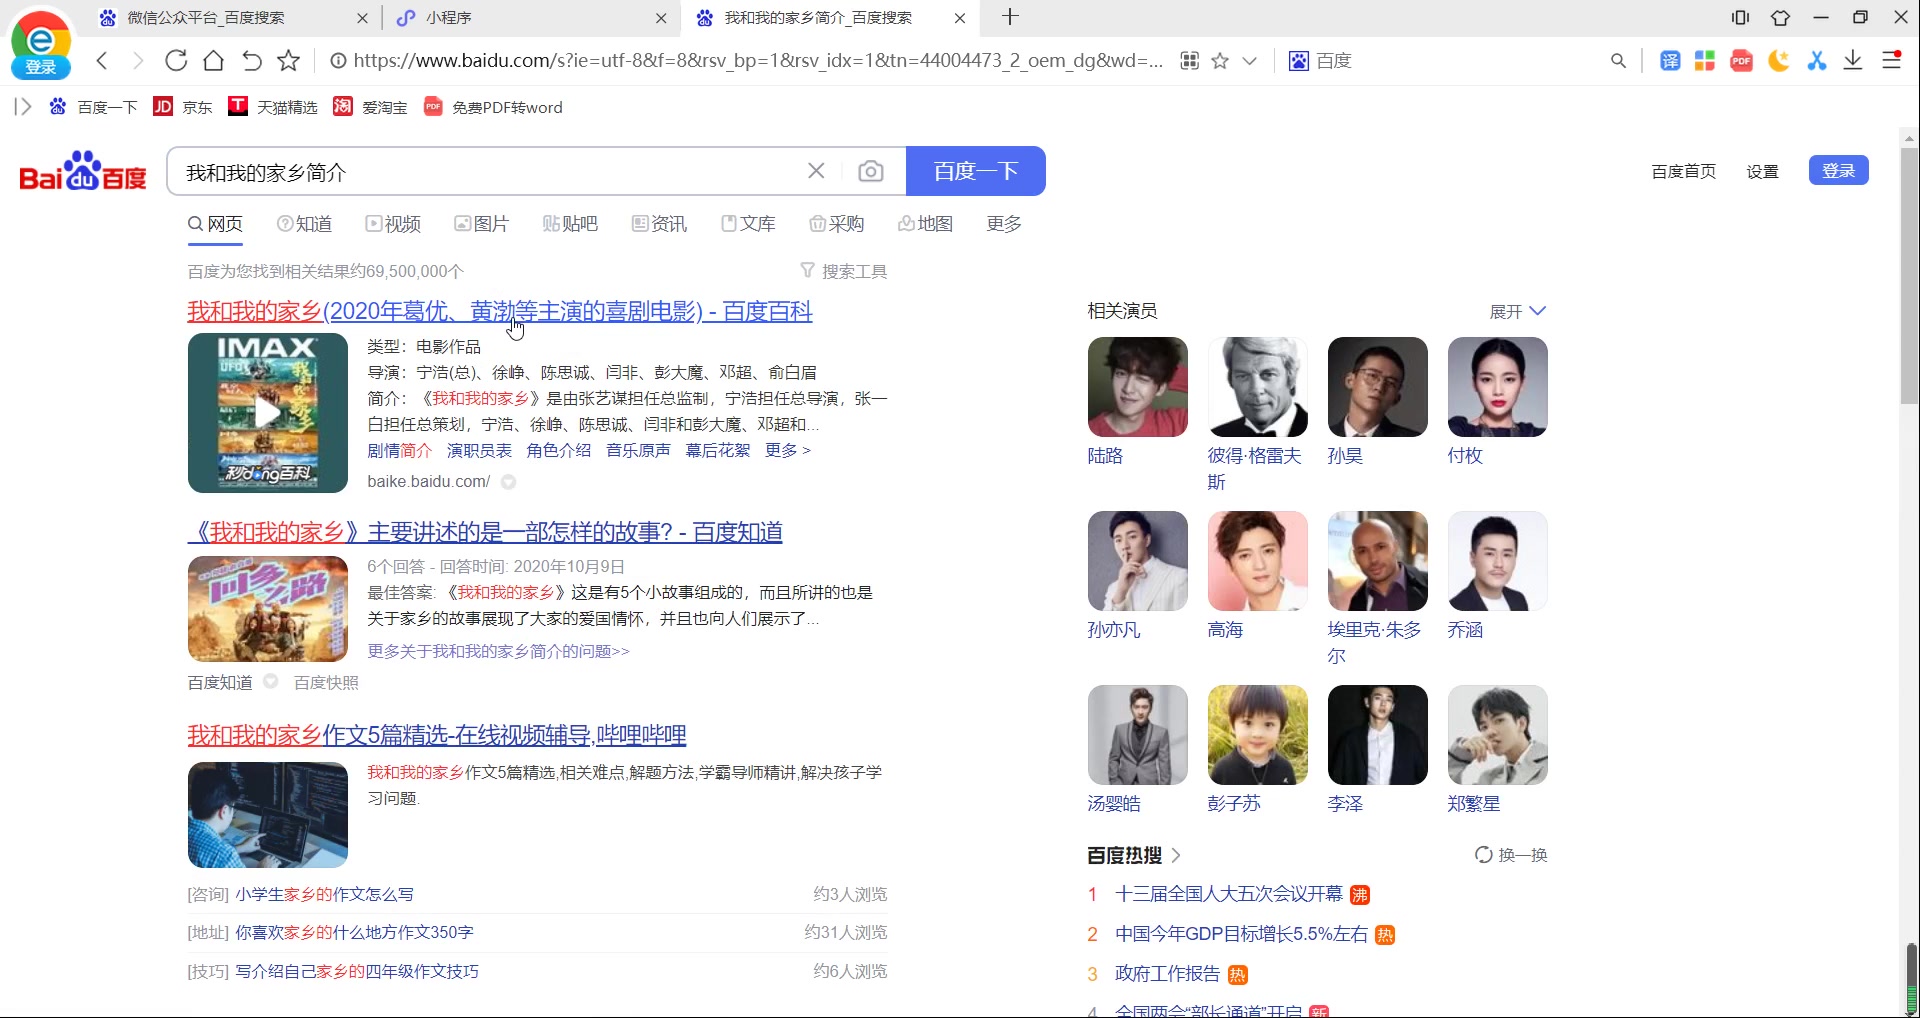Open the browser main menu
Screen dimensions: 1920x1018
pos(1891,61)
